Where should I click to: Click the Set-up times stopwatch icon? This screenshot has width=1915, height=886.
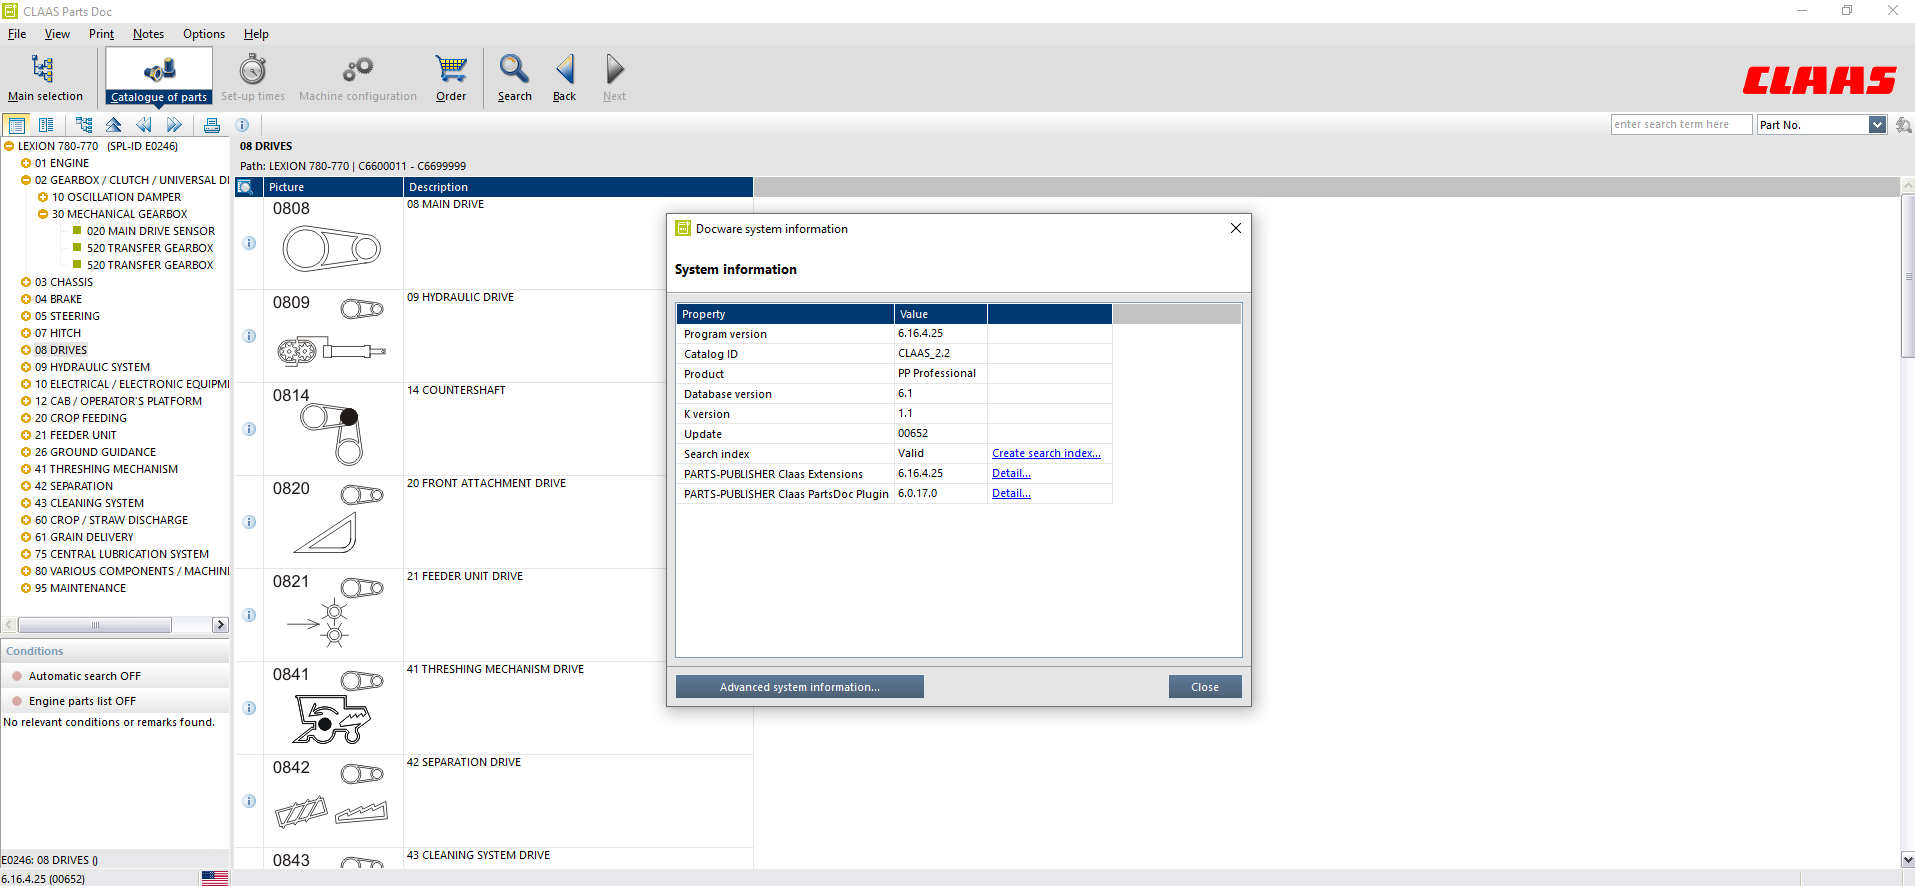pos(253,70)
